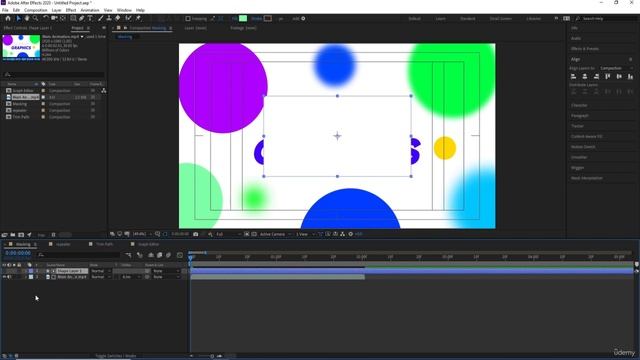Click the green Fill color swatch

coord(243,18)
